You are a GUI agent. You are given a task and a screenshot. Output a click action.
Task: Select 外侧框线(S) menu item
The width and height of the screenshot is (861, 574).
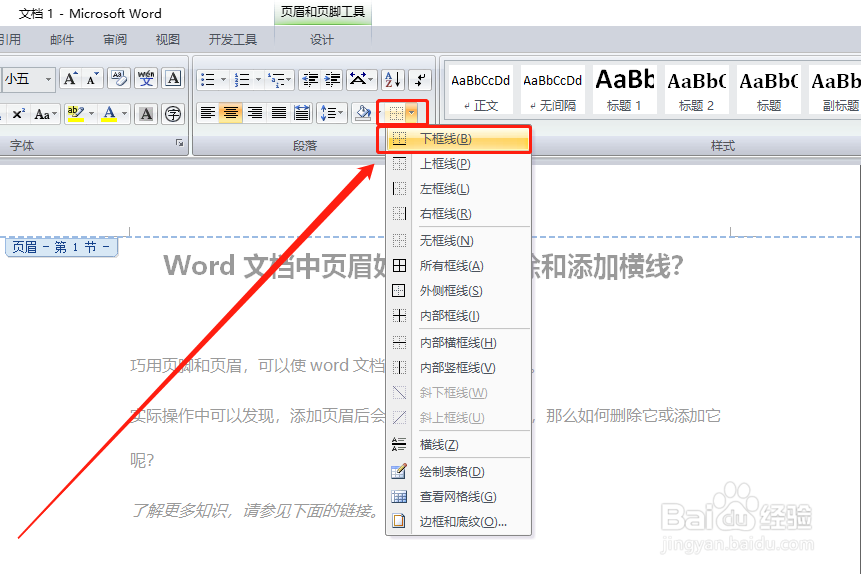(458, 291)
